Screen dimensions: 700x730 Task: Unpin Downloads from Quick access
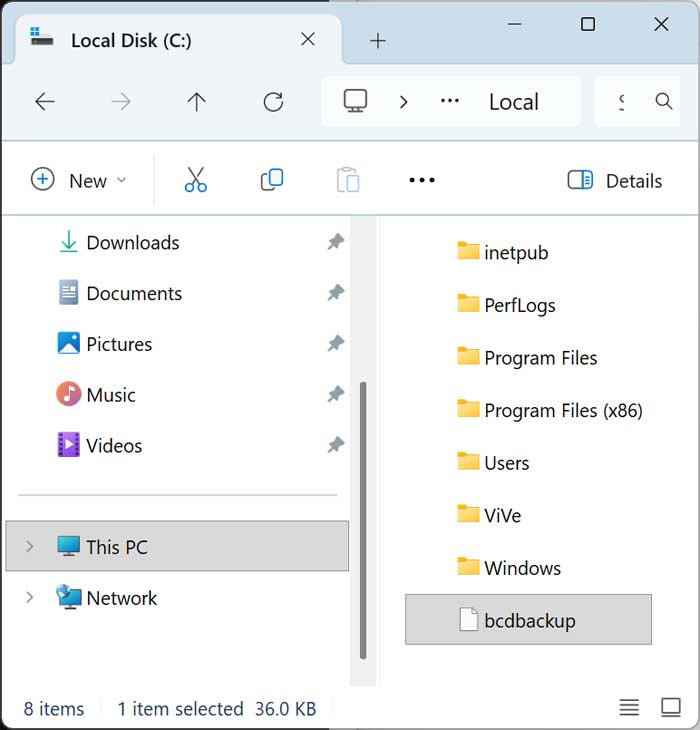[x=336, y=242]
